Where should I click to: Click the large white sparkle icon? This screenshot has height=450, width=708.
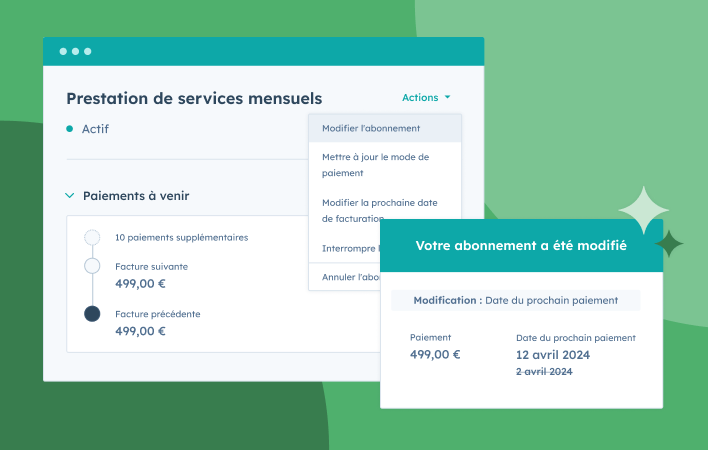click(x=643, y=210)
